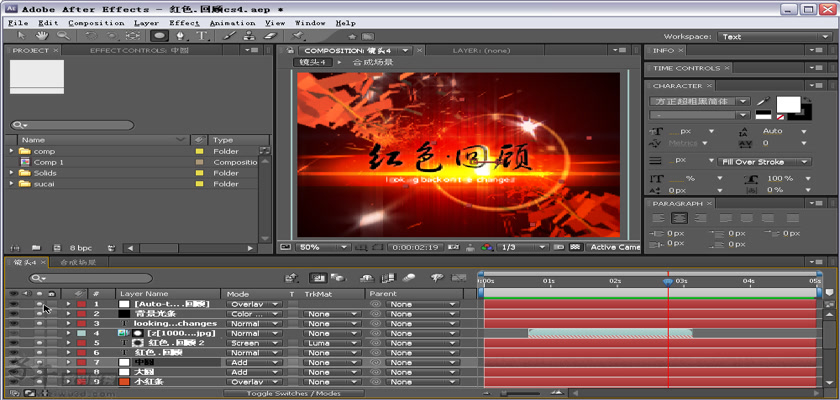Screen dimensions: 840x400
Task: Hide layer 3 looking...changes eye toggle
Action: (14, 323)
